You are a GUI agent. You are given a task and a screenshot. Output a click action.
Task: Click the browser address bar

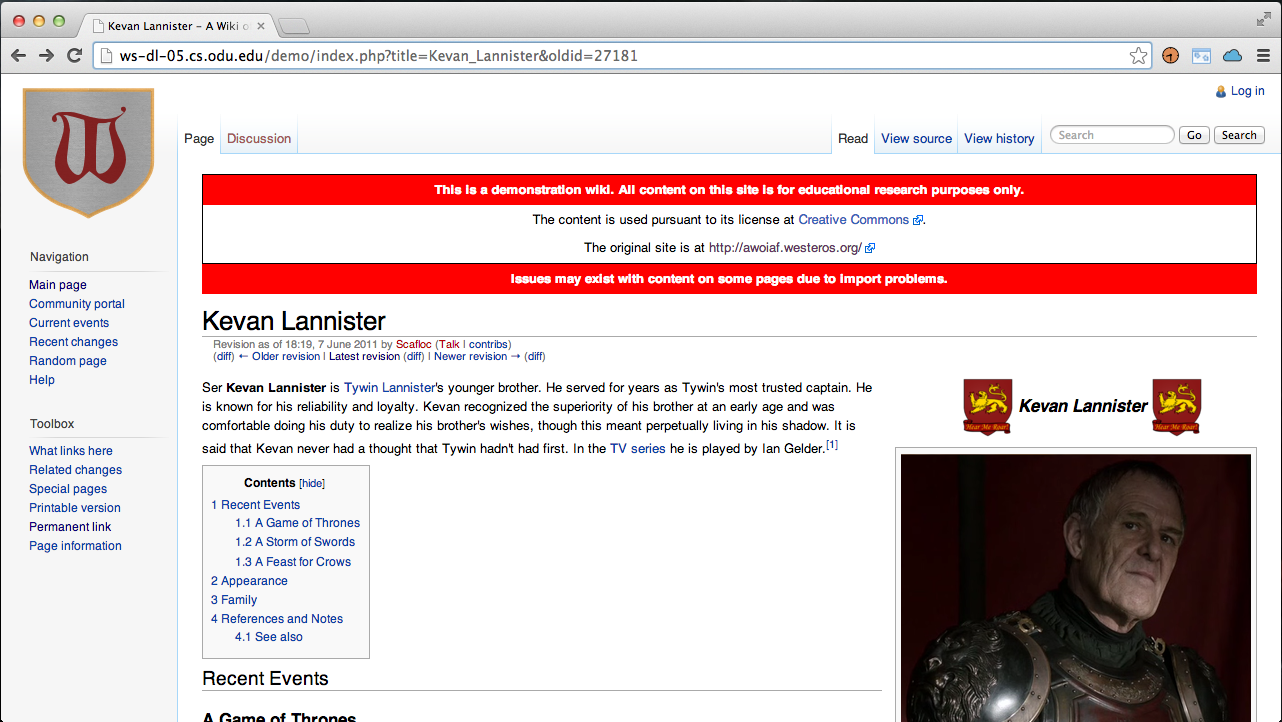tap(620, 56)
